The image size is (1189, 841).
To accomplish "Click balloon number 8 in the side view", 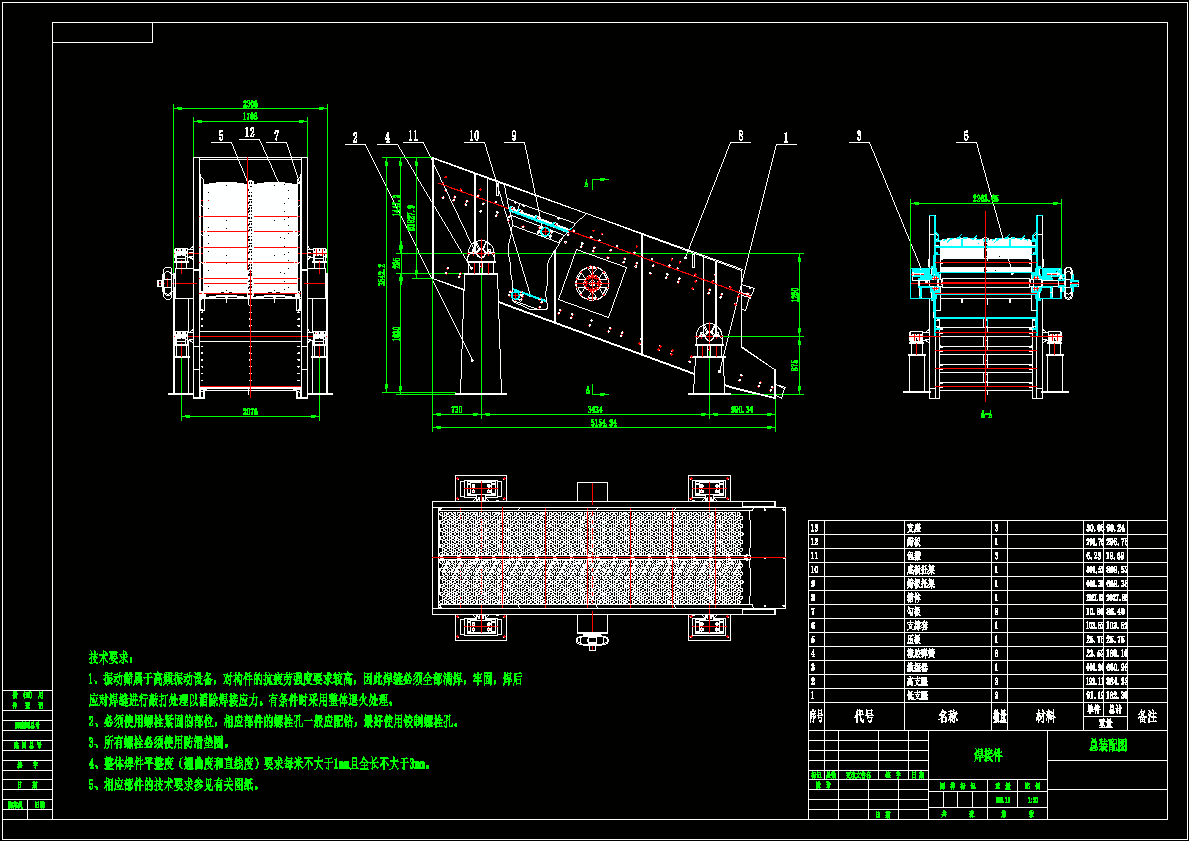I will point(741,137).
